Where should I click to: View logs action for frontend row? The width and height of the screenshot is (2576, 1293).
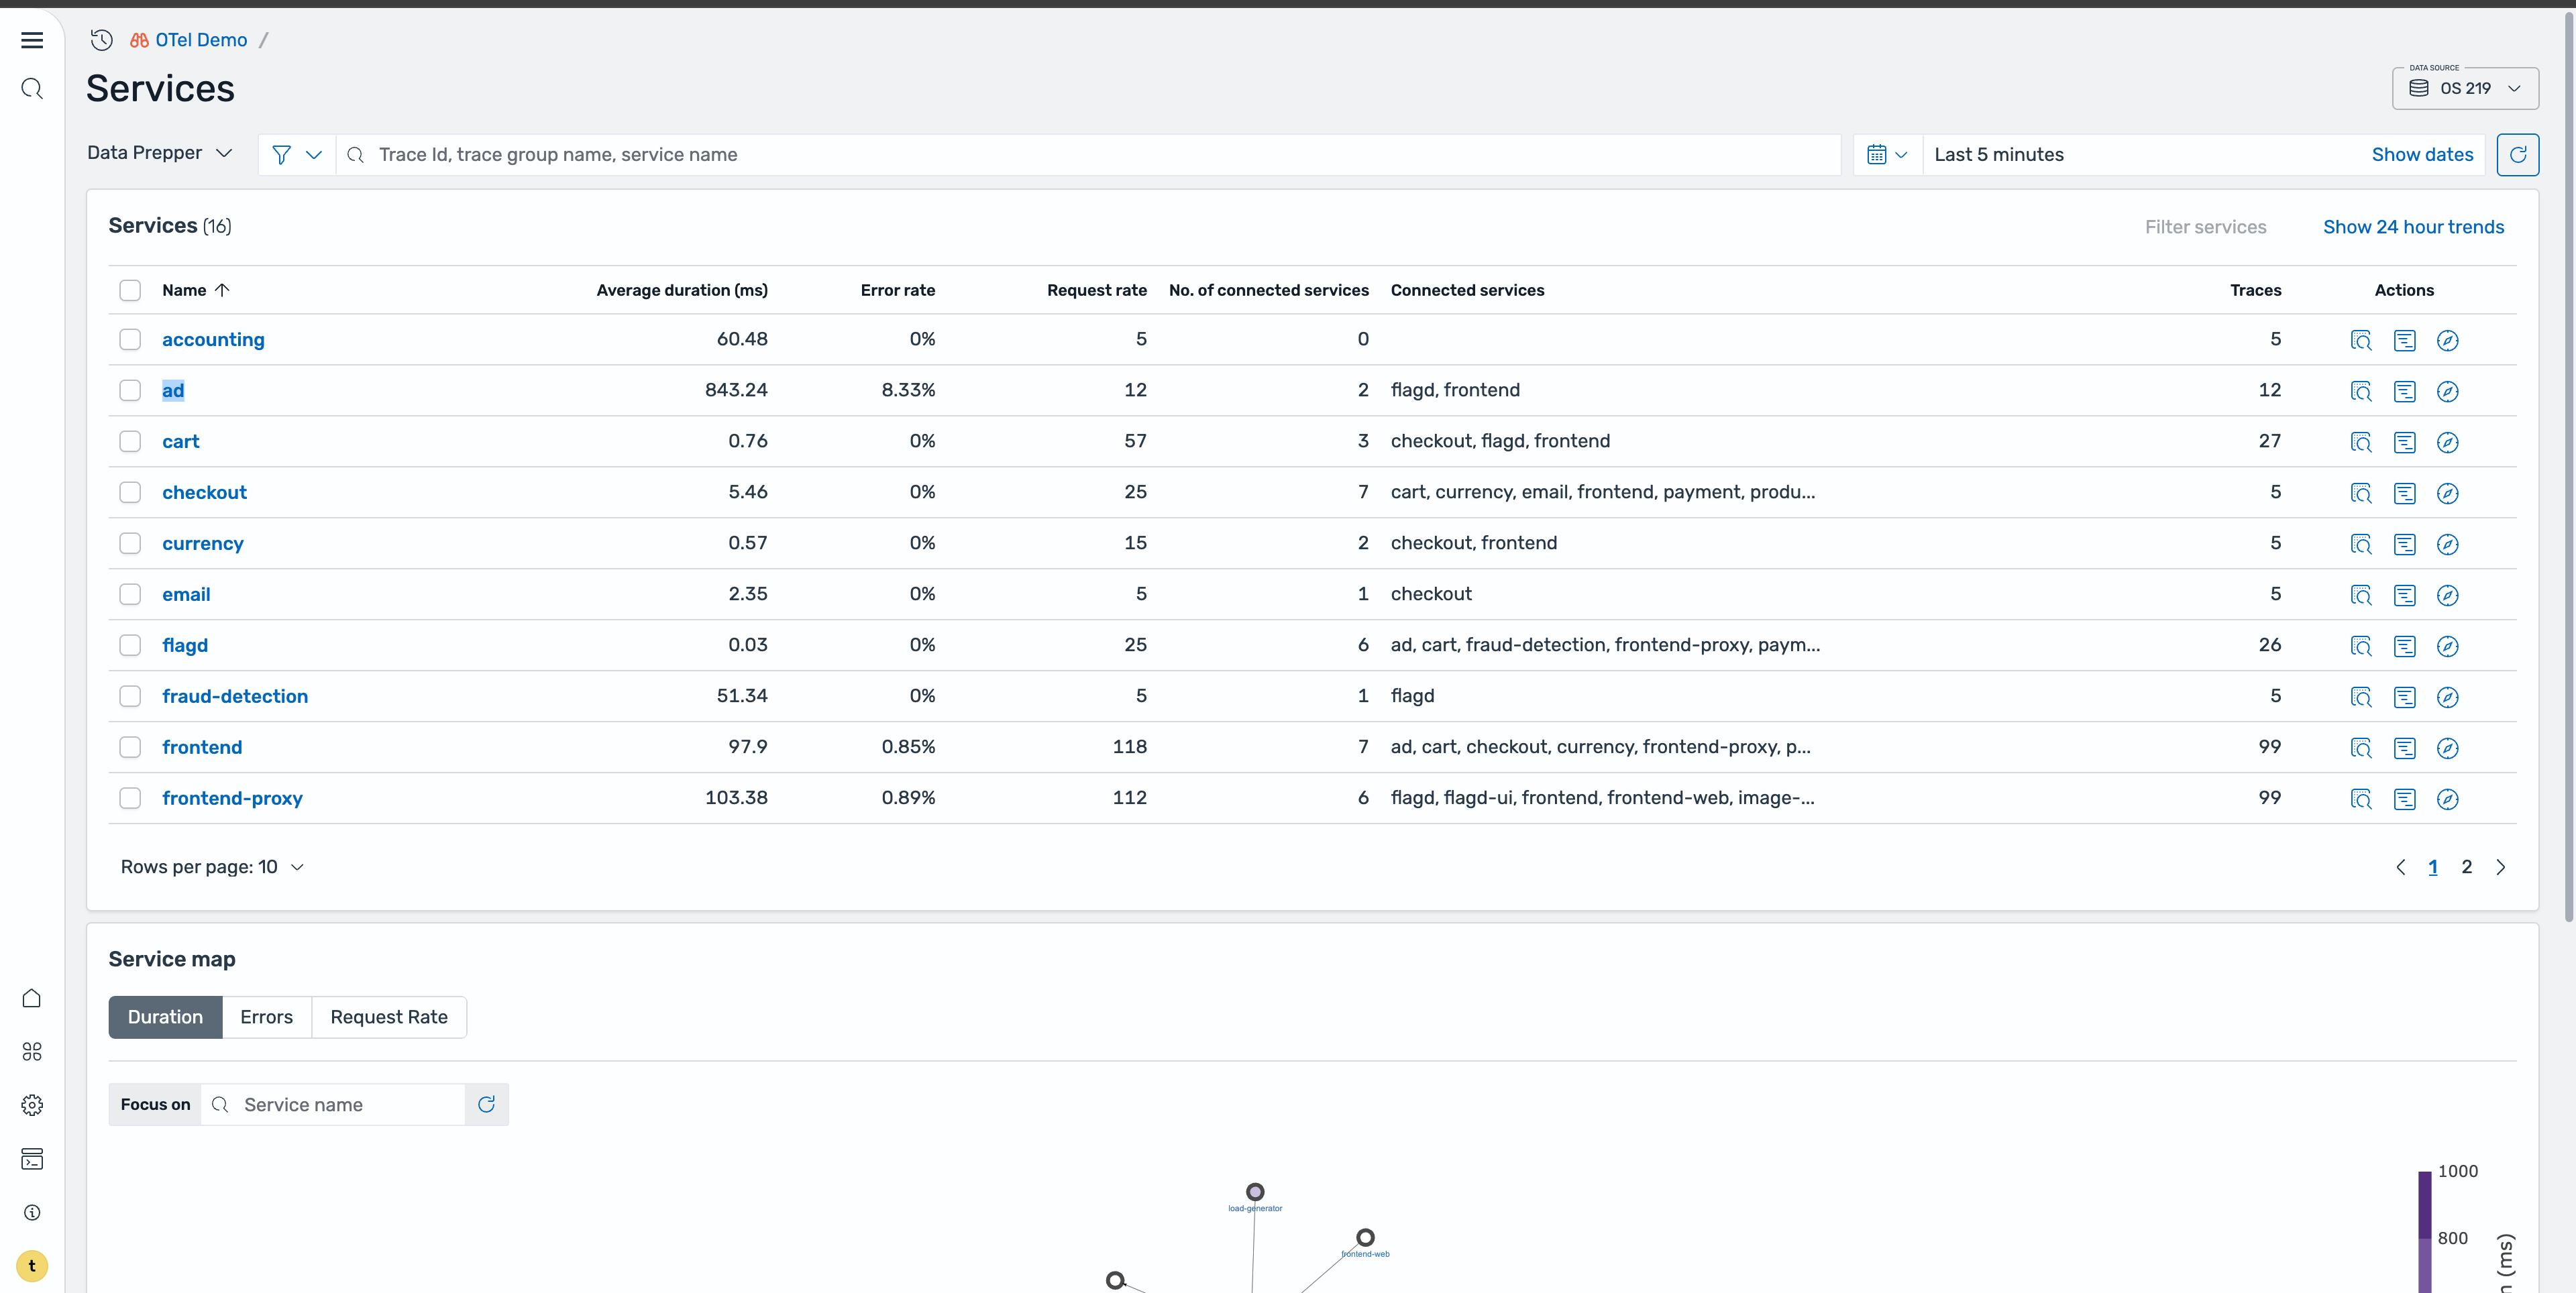(x=2404, y=748)
